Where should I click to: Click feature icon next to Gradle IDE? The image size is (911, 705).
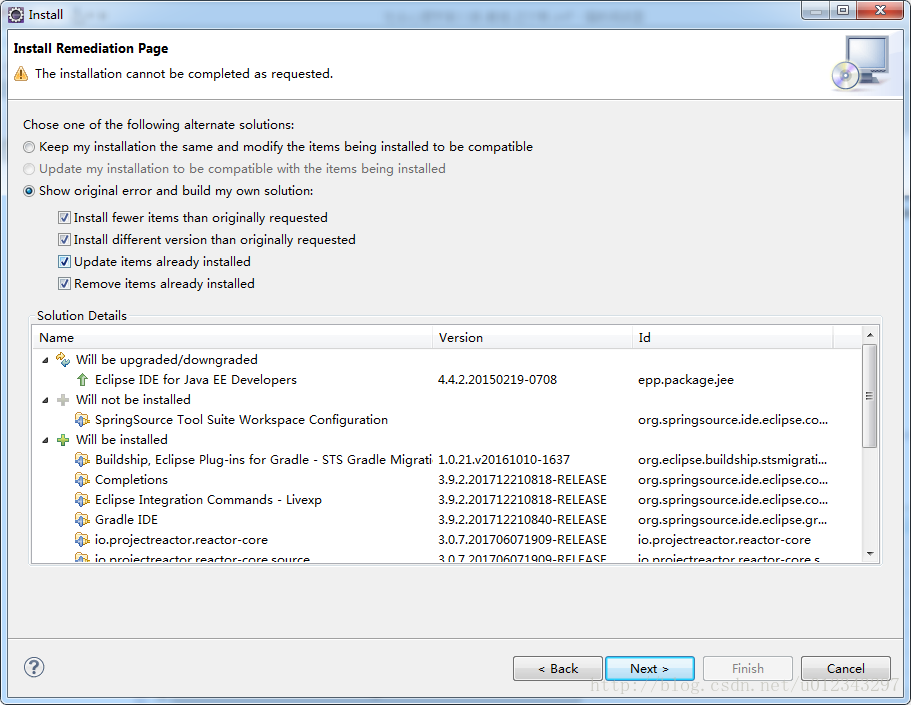pos(82,520)
